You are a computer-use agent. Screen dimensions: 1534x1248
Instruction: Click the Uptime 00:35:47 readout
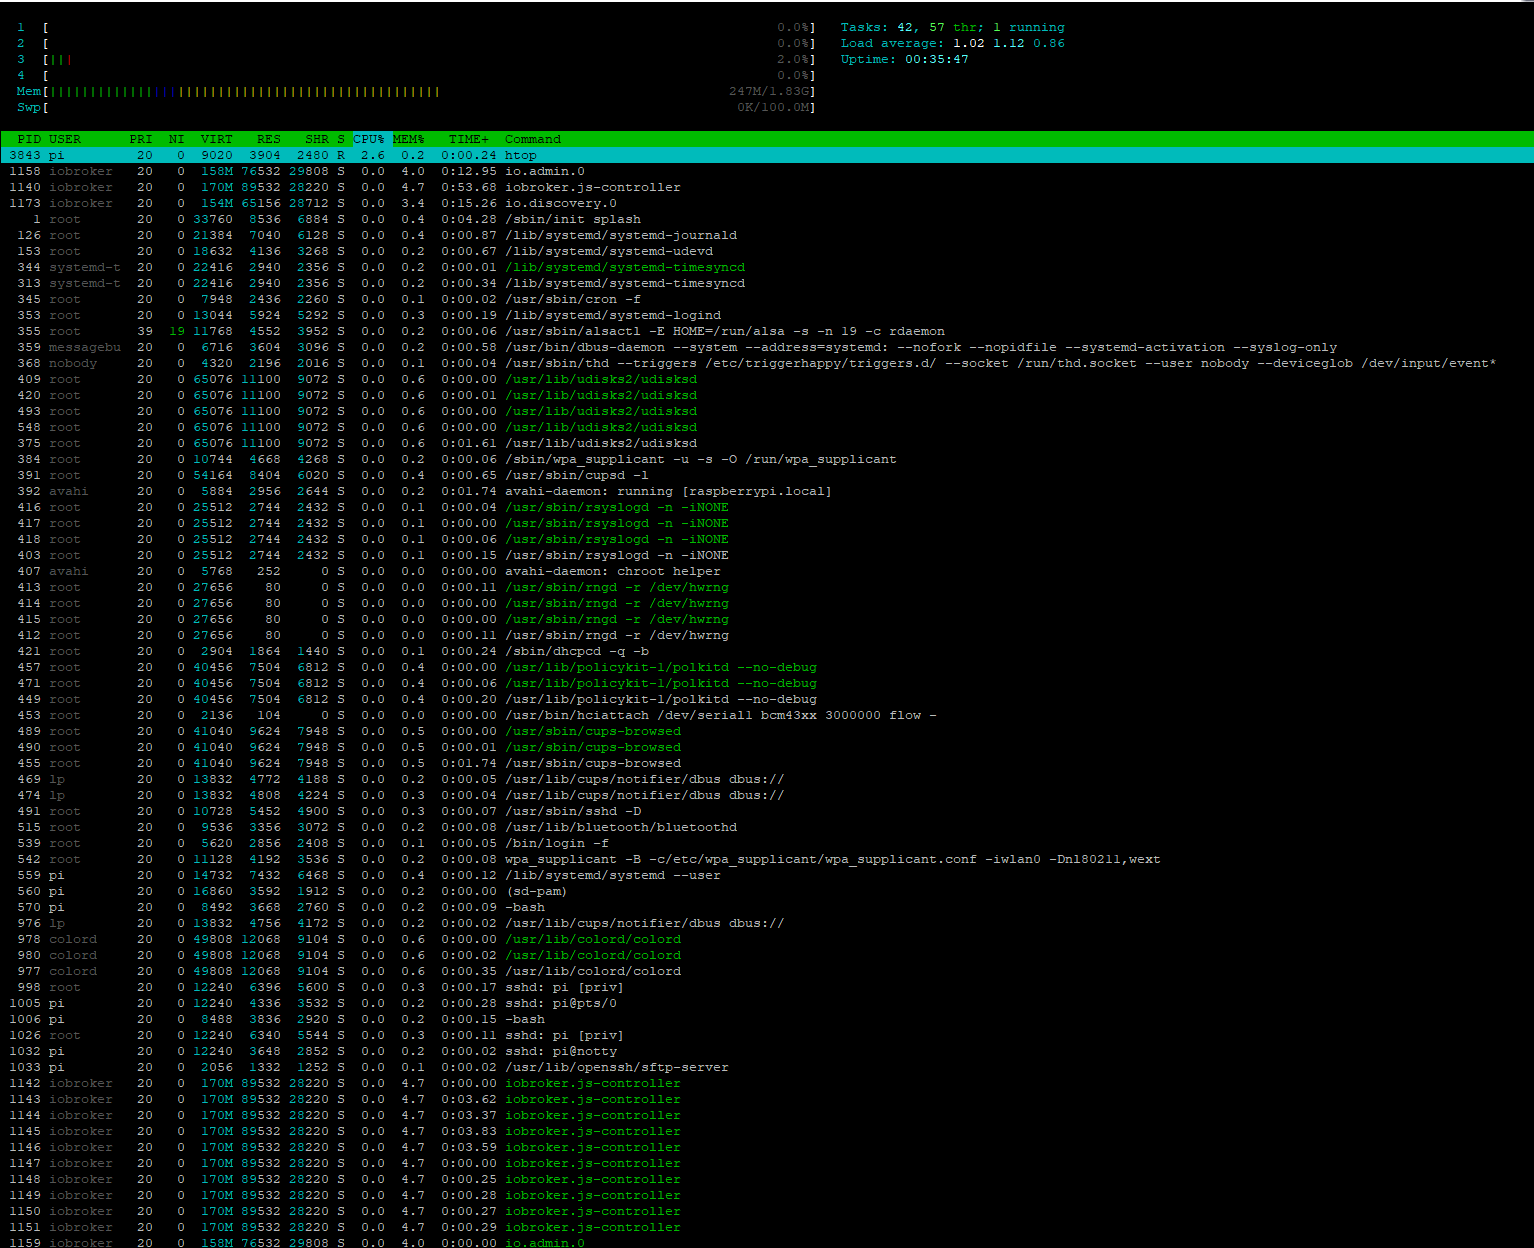(905, 59)
